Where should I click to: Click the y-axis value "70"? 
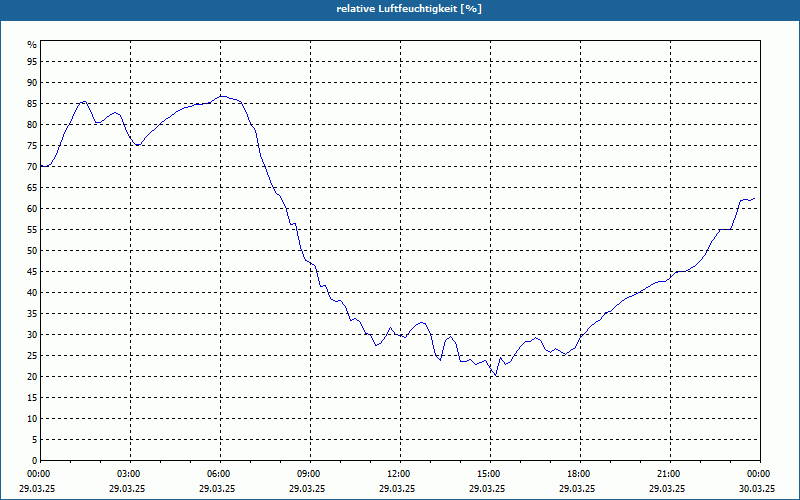tap(32, 167)
